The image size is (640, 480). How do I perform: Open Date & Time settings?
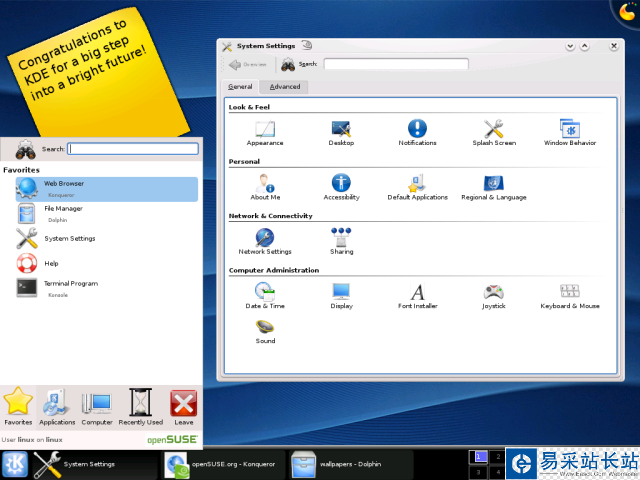(x=265, y=294)
